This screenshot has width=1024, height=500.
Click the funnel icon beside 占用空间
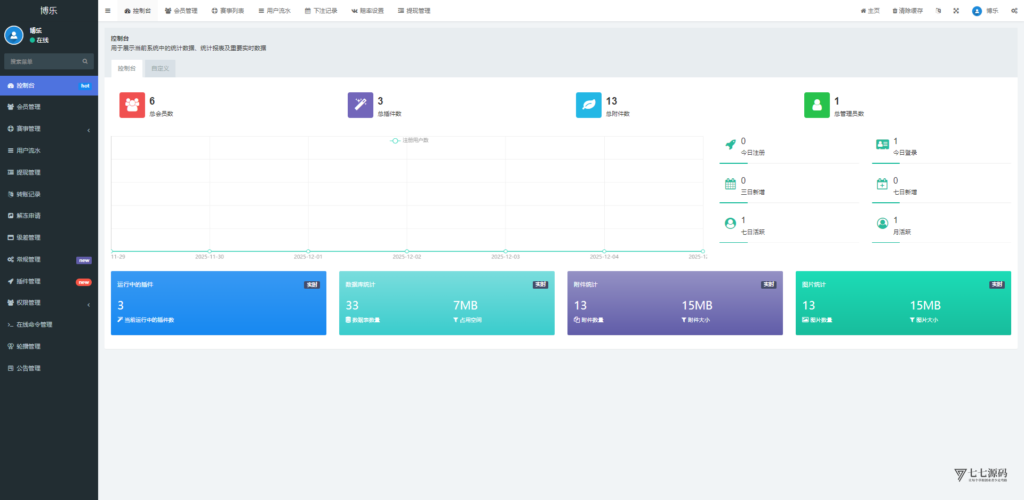pos(455,320)
